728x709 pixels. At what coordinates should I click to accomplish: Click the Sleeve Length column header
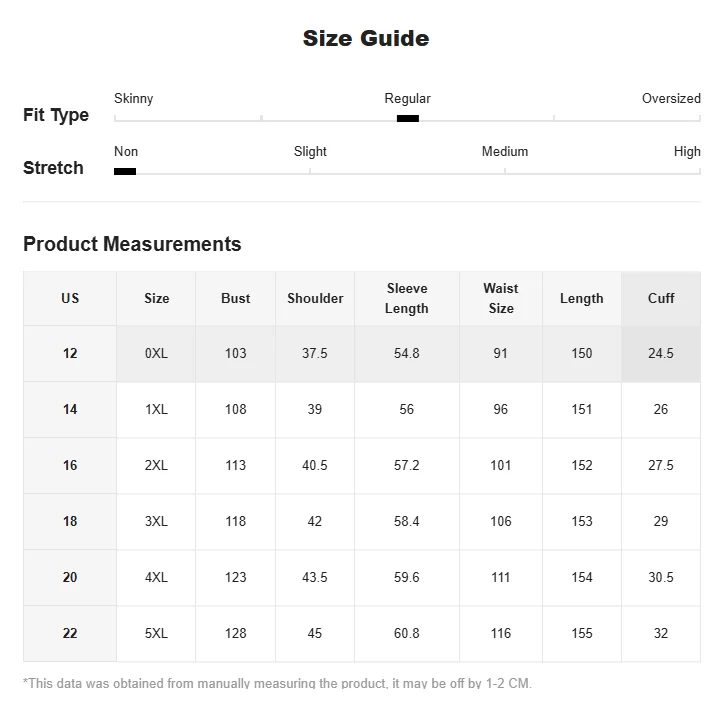(407, 298)
